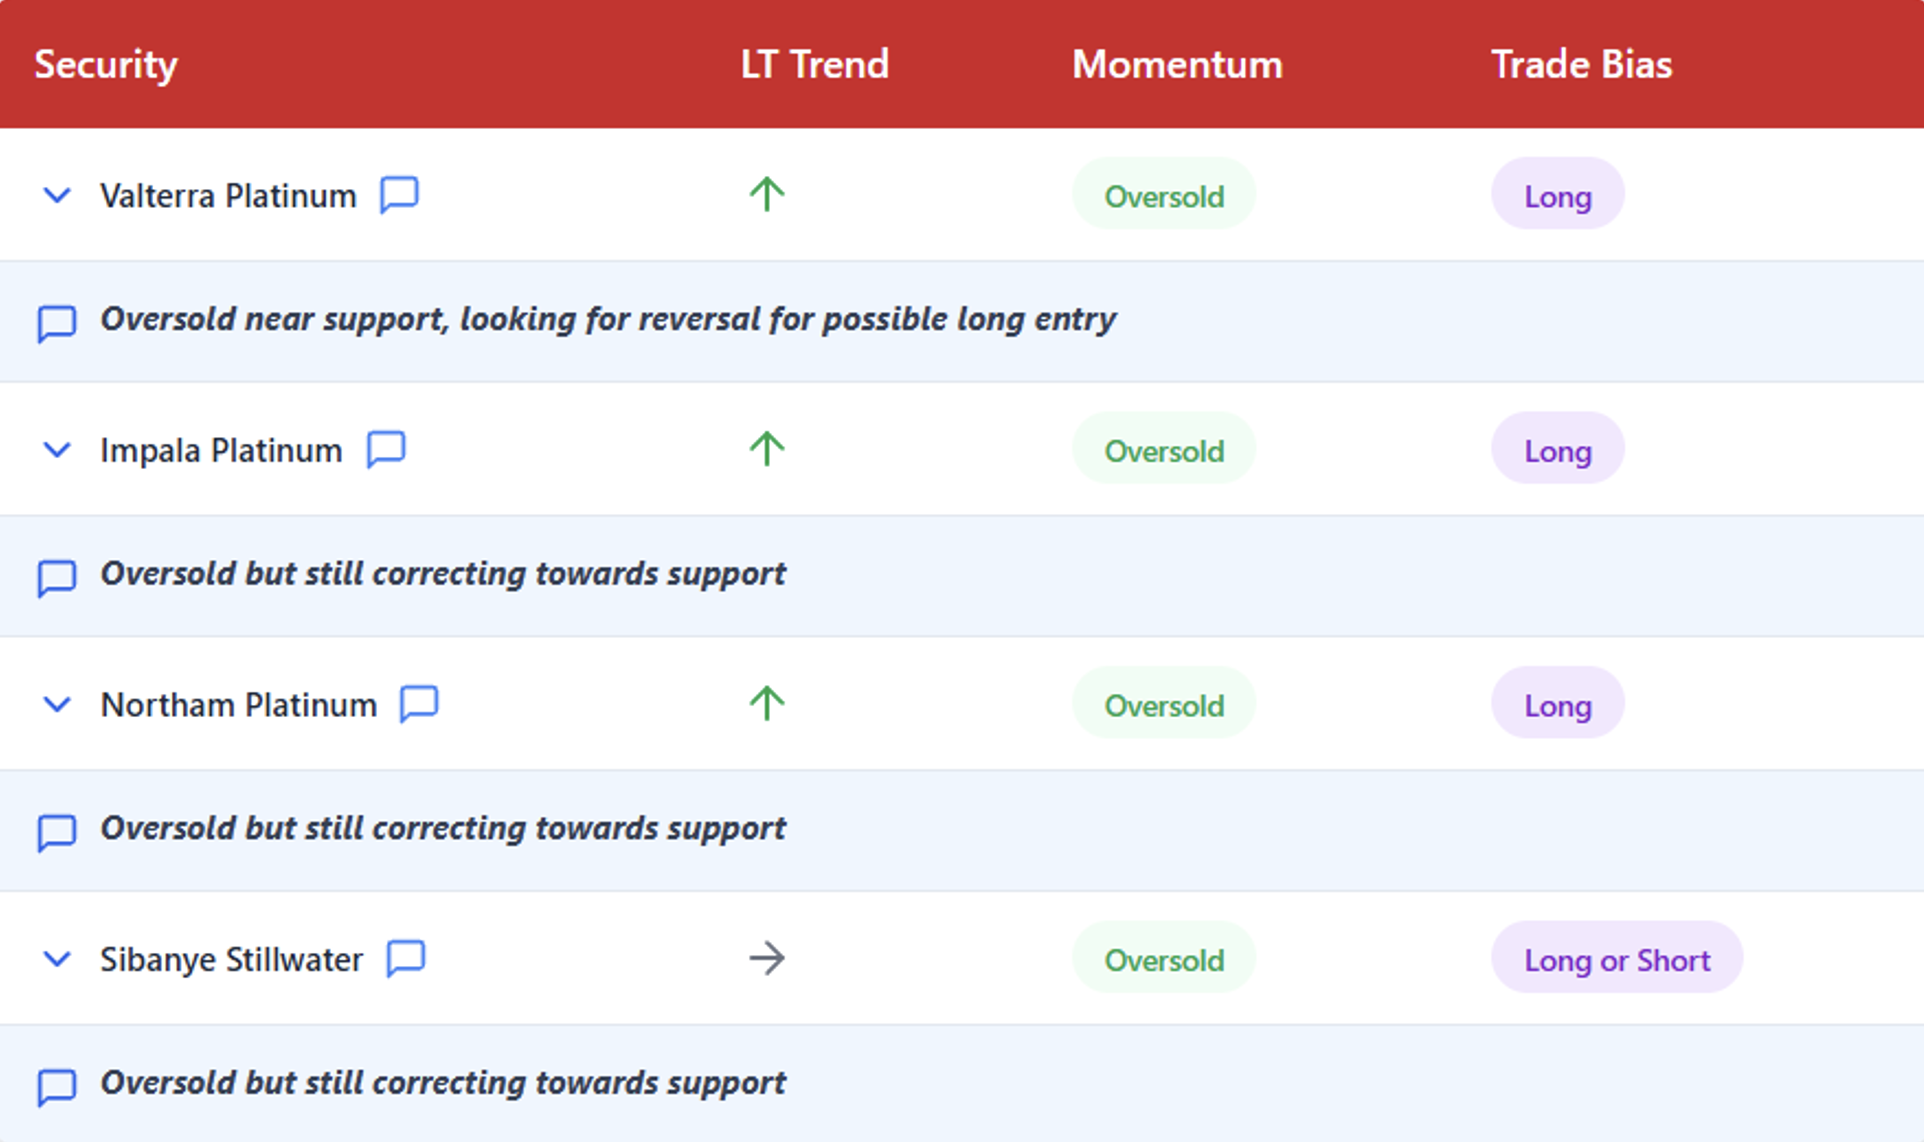Click the 'Long or Short' badge for Sibanye Stillwater

pyautogui.click(x=1617, y=959)
